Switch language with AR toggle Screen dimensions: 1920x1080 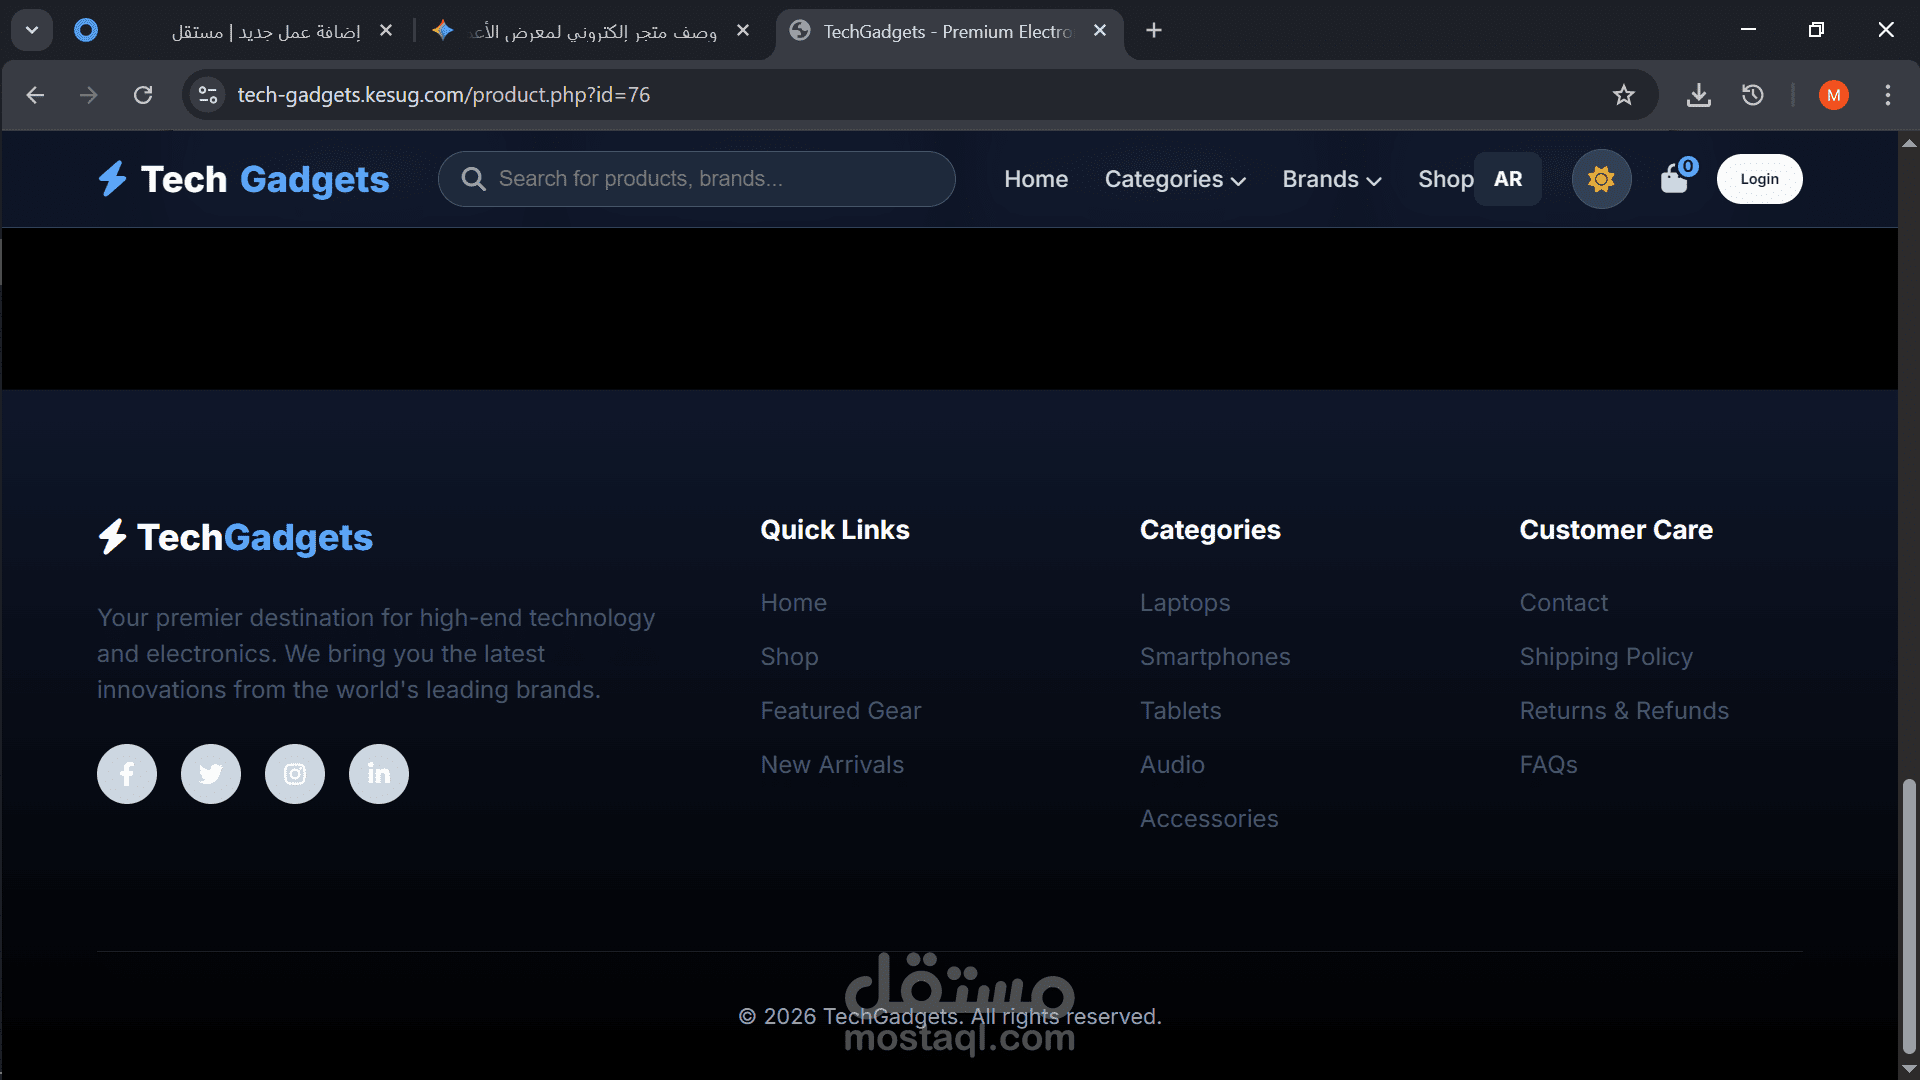(1507, 179)
